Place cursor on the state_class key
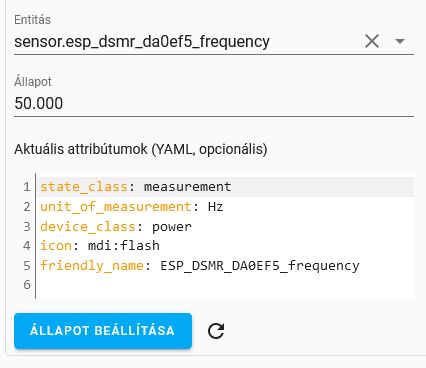426x368 pixels. (84, 187)
